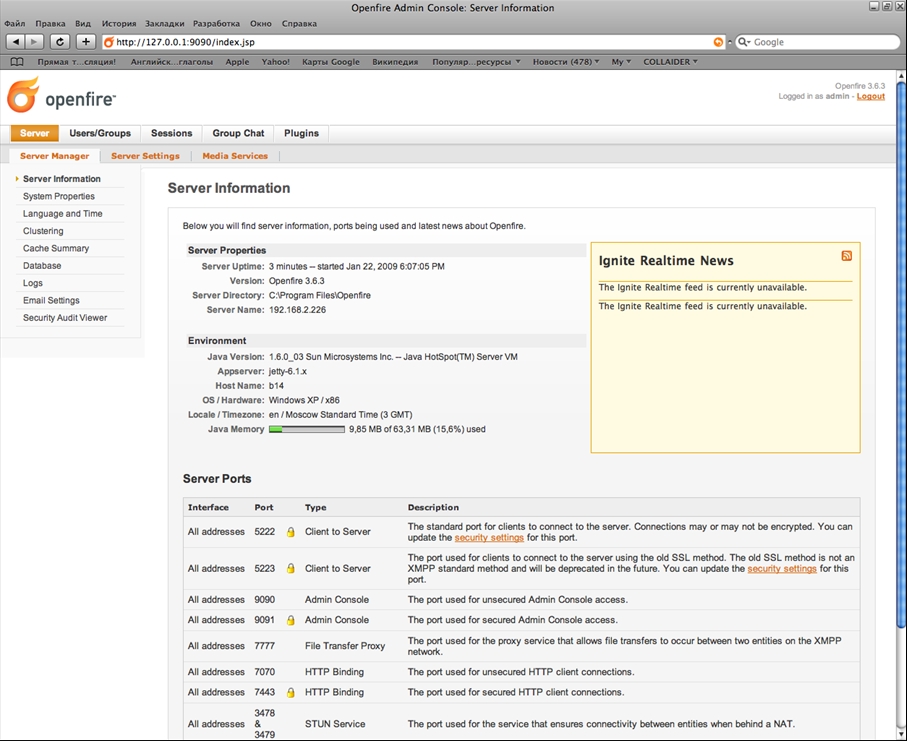
Task: Open the Википедия bookmark
Action: [x=395, y=62]
